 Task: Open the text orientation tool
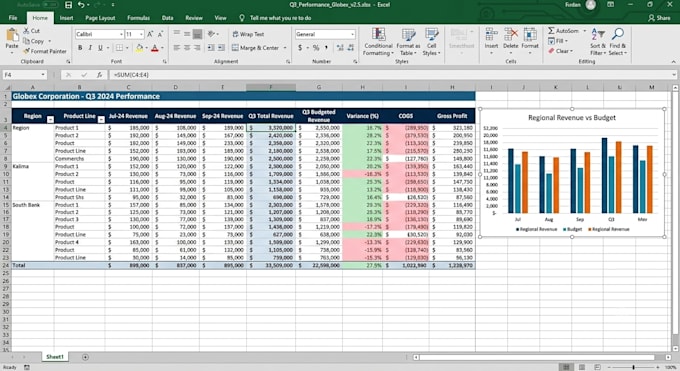(212, 34)
